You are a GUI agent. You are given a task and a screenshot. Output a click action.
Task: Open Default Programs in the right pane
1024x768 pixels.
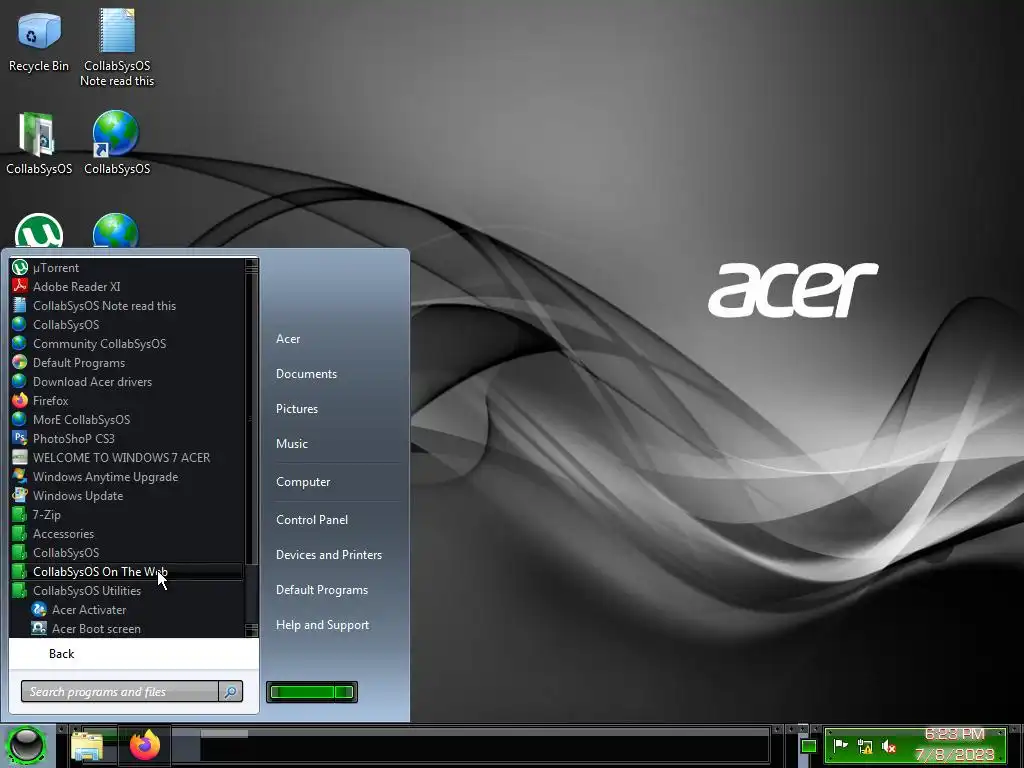click(x=321, y=590)
